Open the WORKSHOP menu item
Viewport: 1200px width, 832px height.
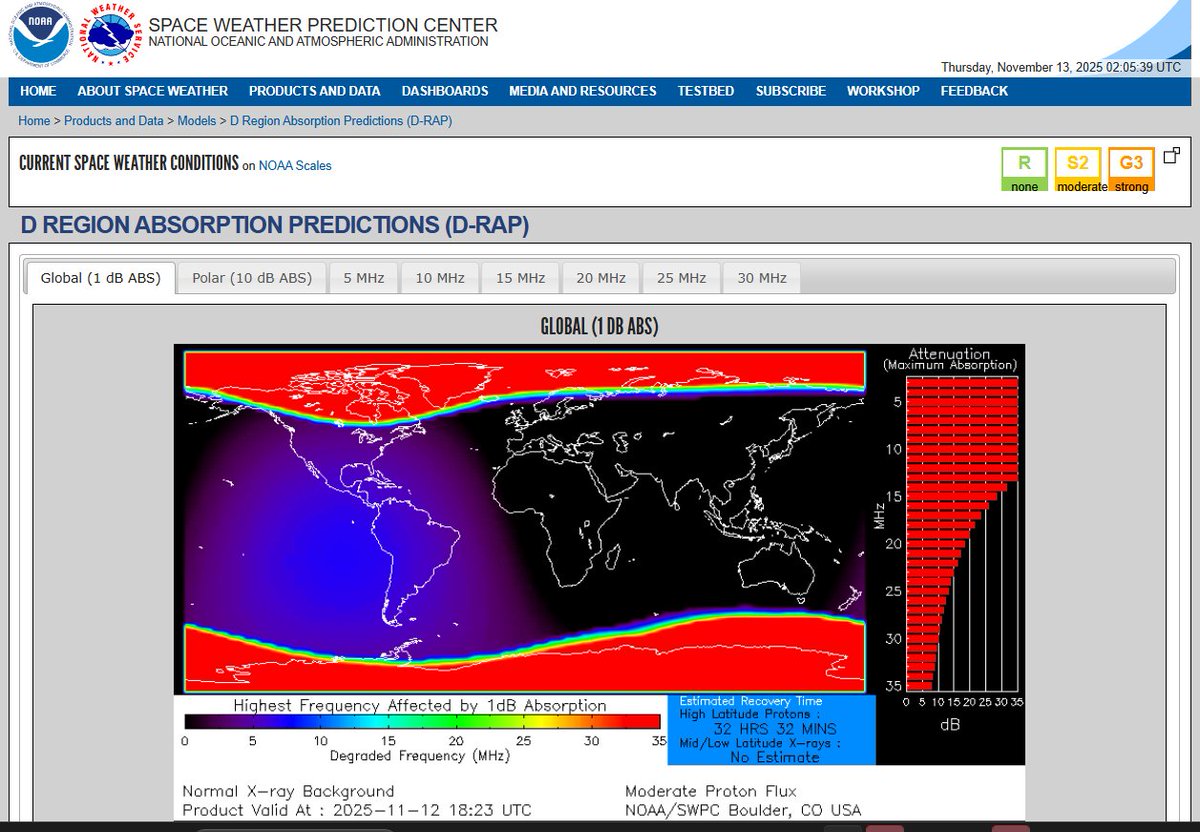click(x=883, y=91)
